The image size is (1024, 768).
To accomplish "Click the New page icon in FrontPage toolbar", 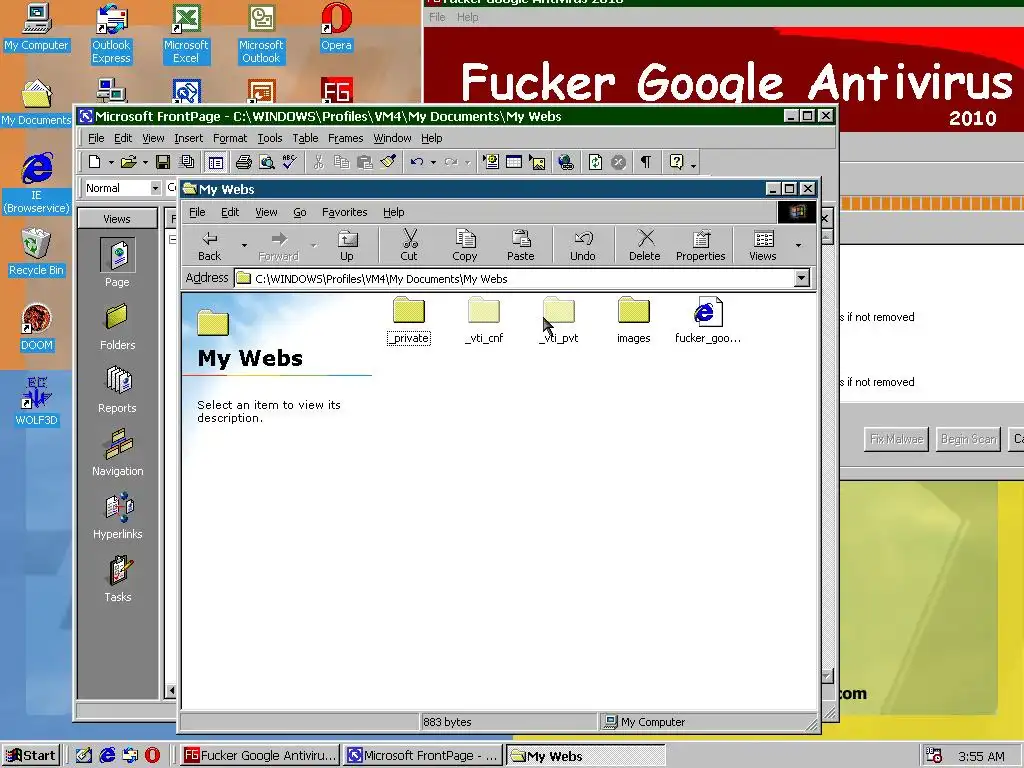I will pyautogui.click(x=95, y=161).
